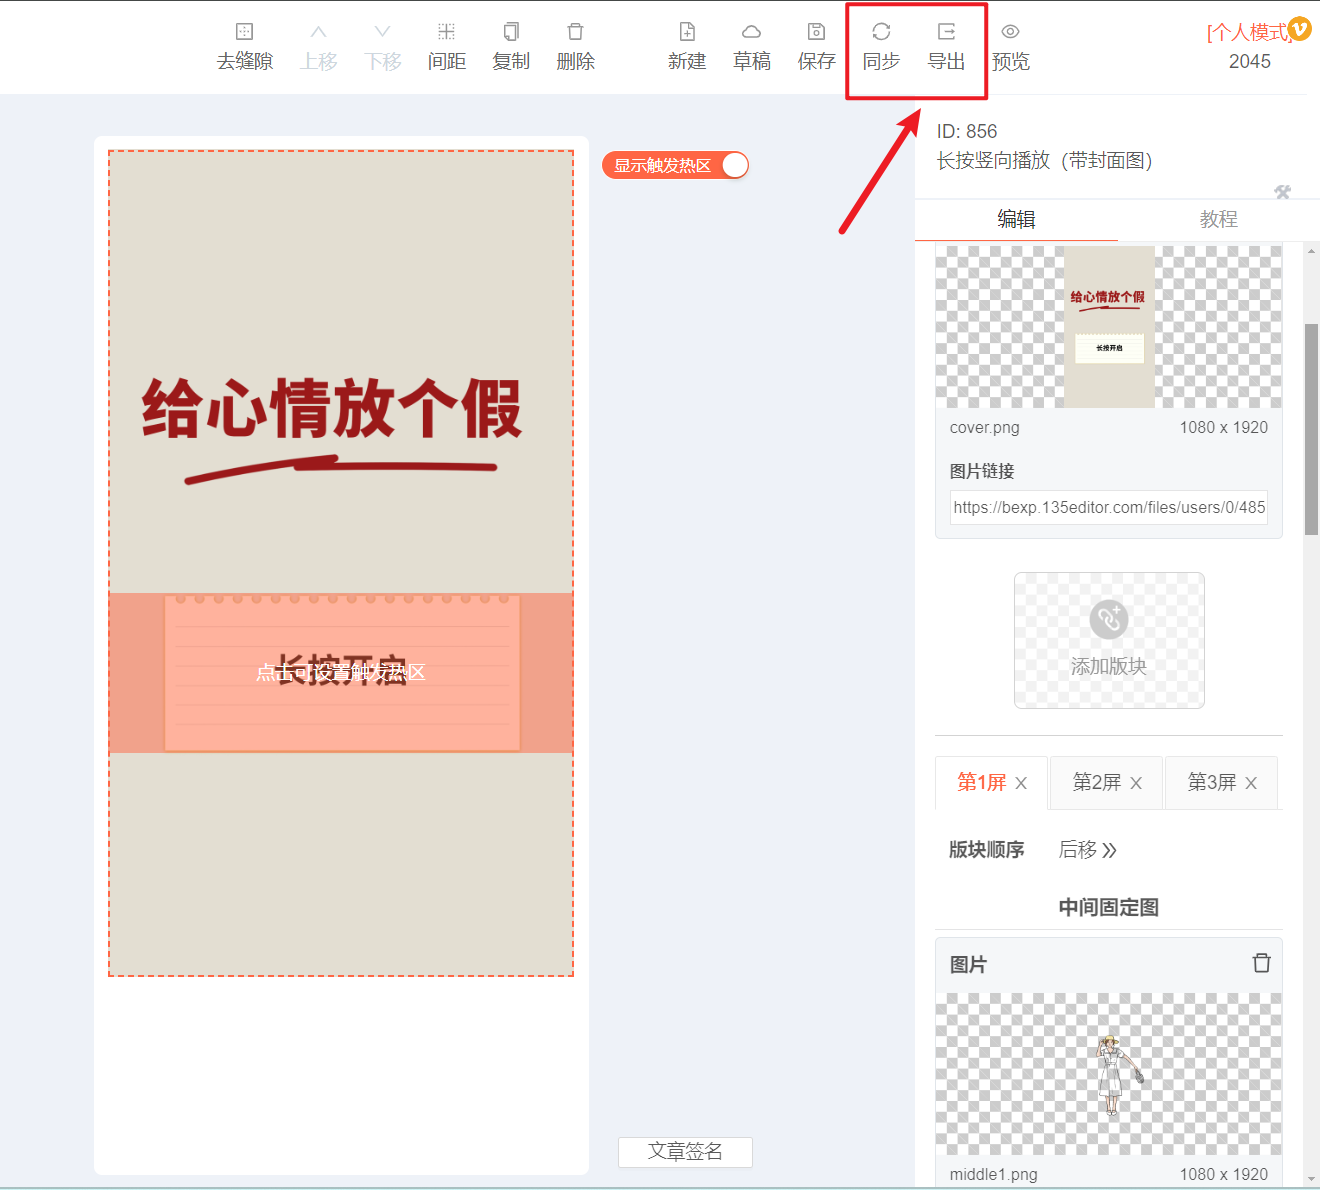The width and height of the screenshot is (1320, 1190).
Task: Close the 第1屏 tab
Action: (x=1021, y=783)
